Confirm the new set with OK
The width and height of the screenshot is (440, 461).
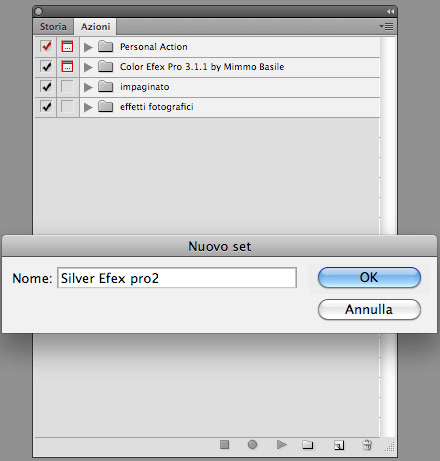(x=369, y=277)
